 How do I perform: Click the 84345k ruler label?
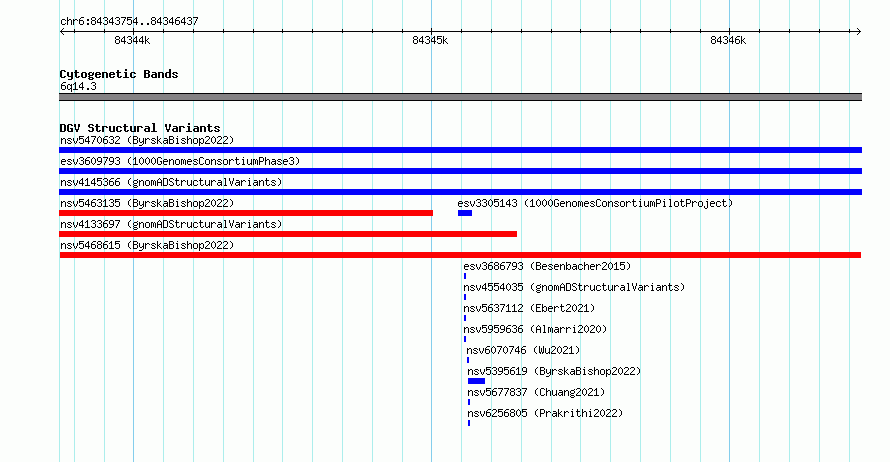(x=430, y=40)
